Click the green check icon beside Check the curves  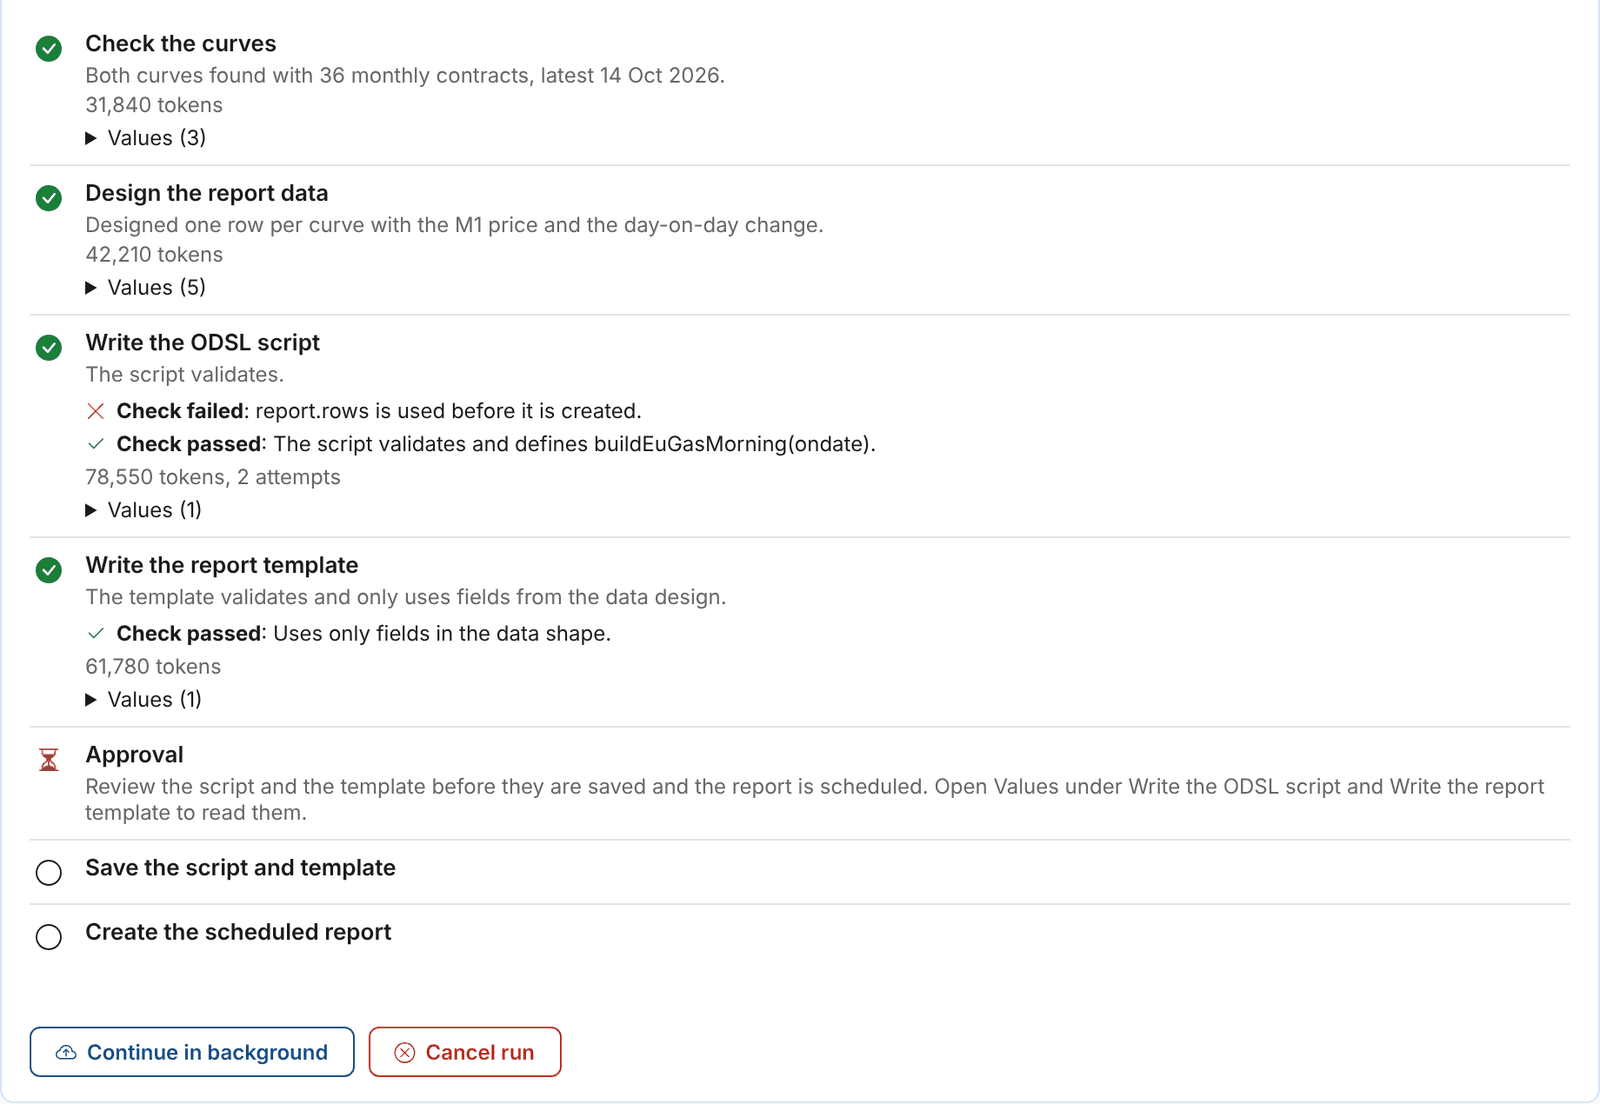(49, 48)
